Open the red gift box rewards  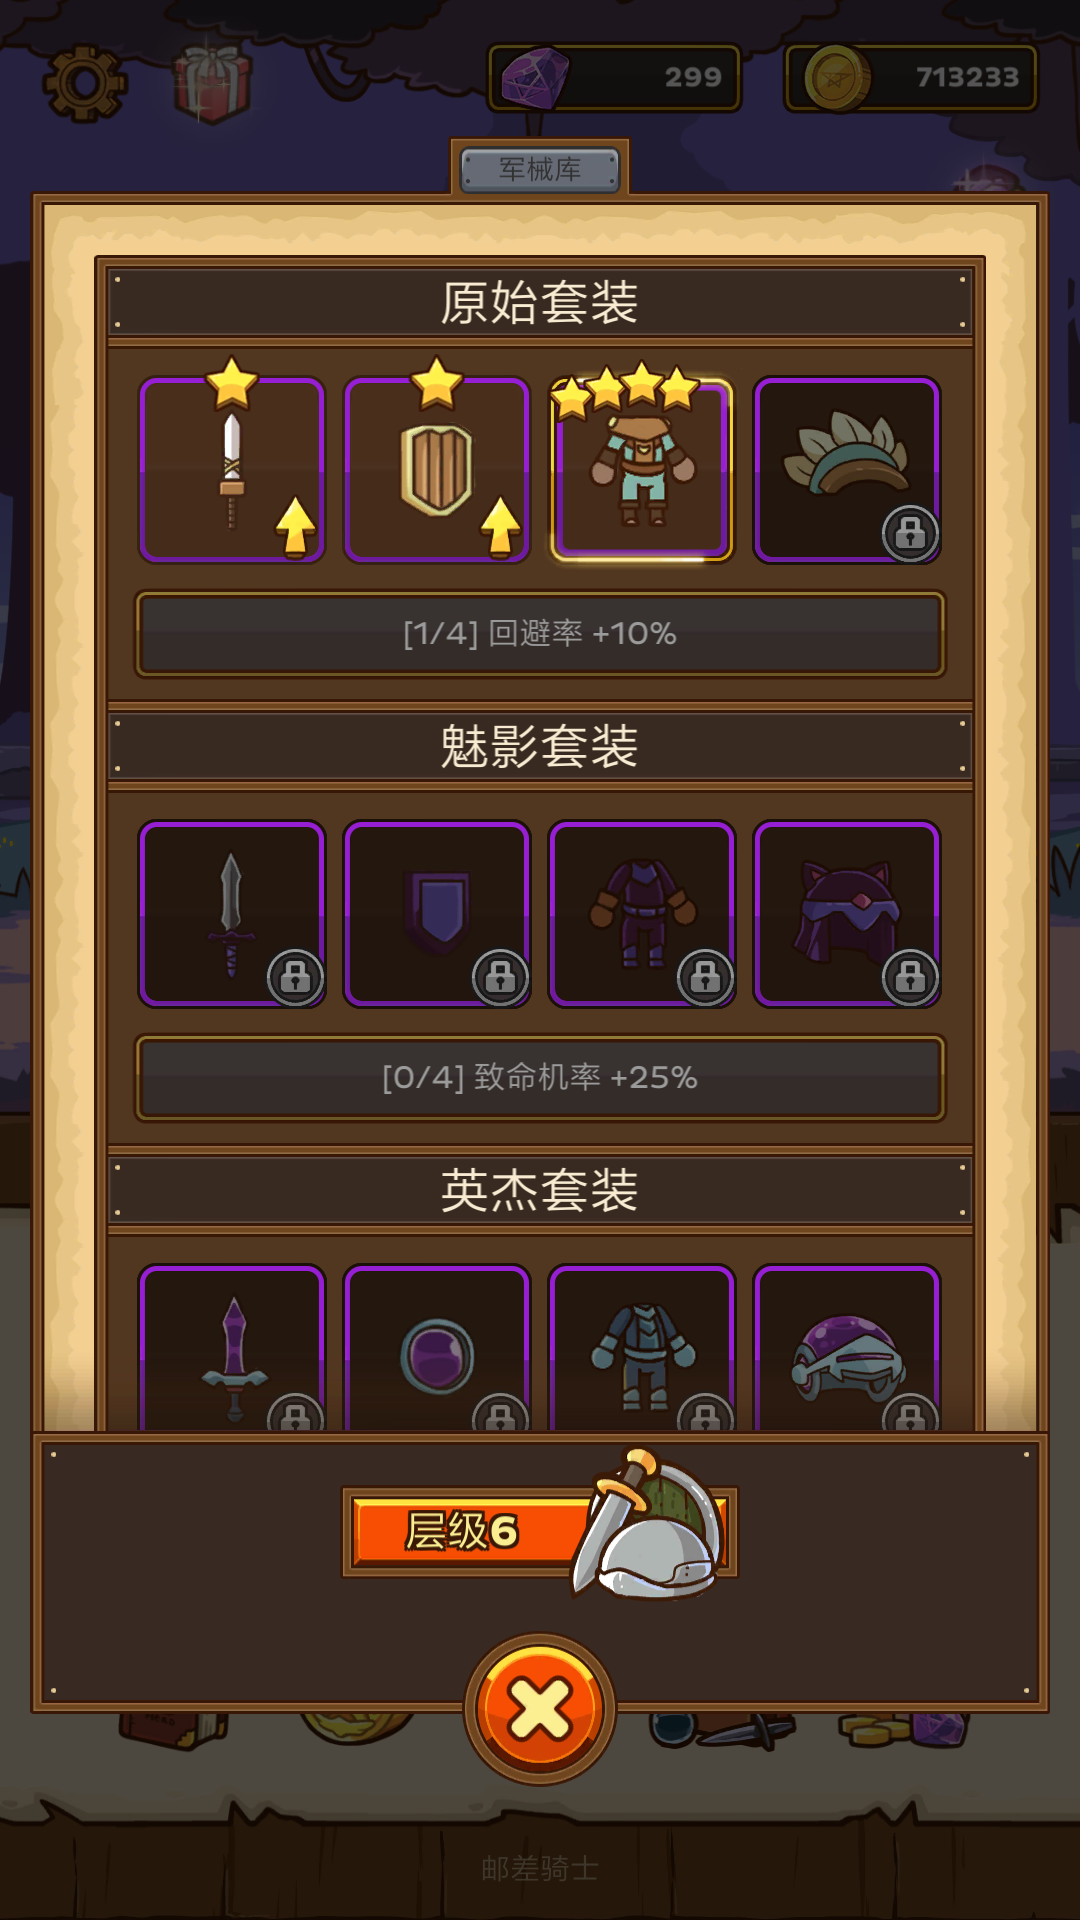[x=212, y=84]
